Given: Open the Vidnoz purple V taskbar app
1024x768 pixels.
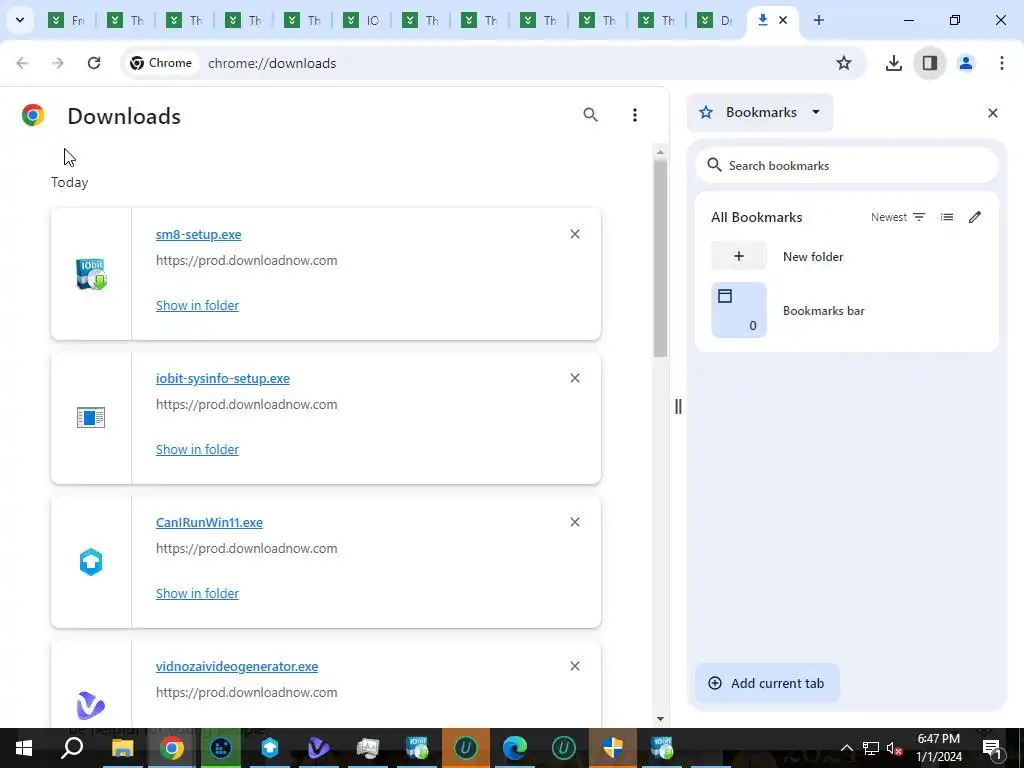Looking at the screenshot, I should pos(319,748).
